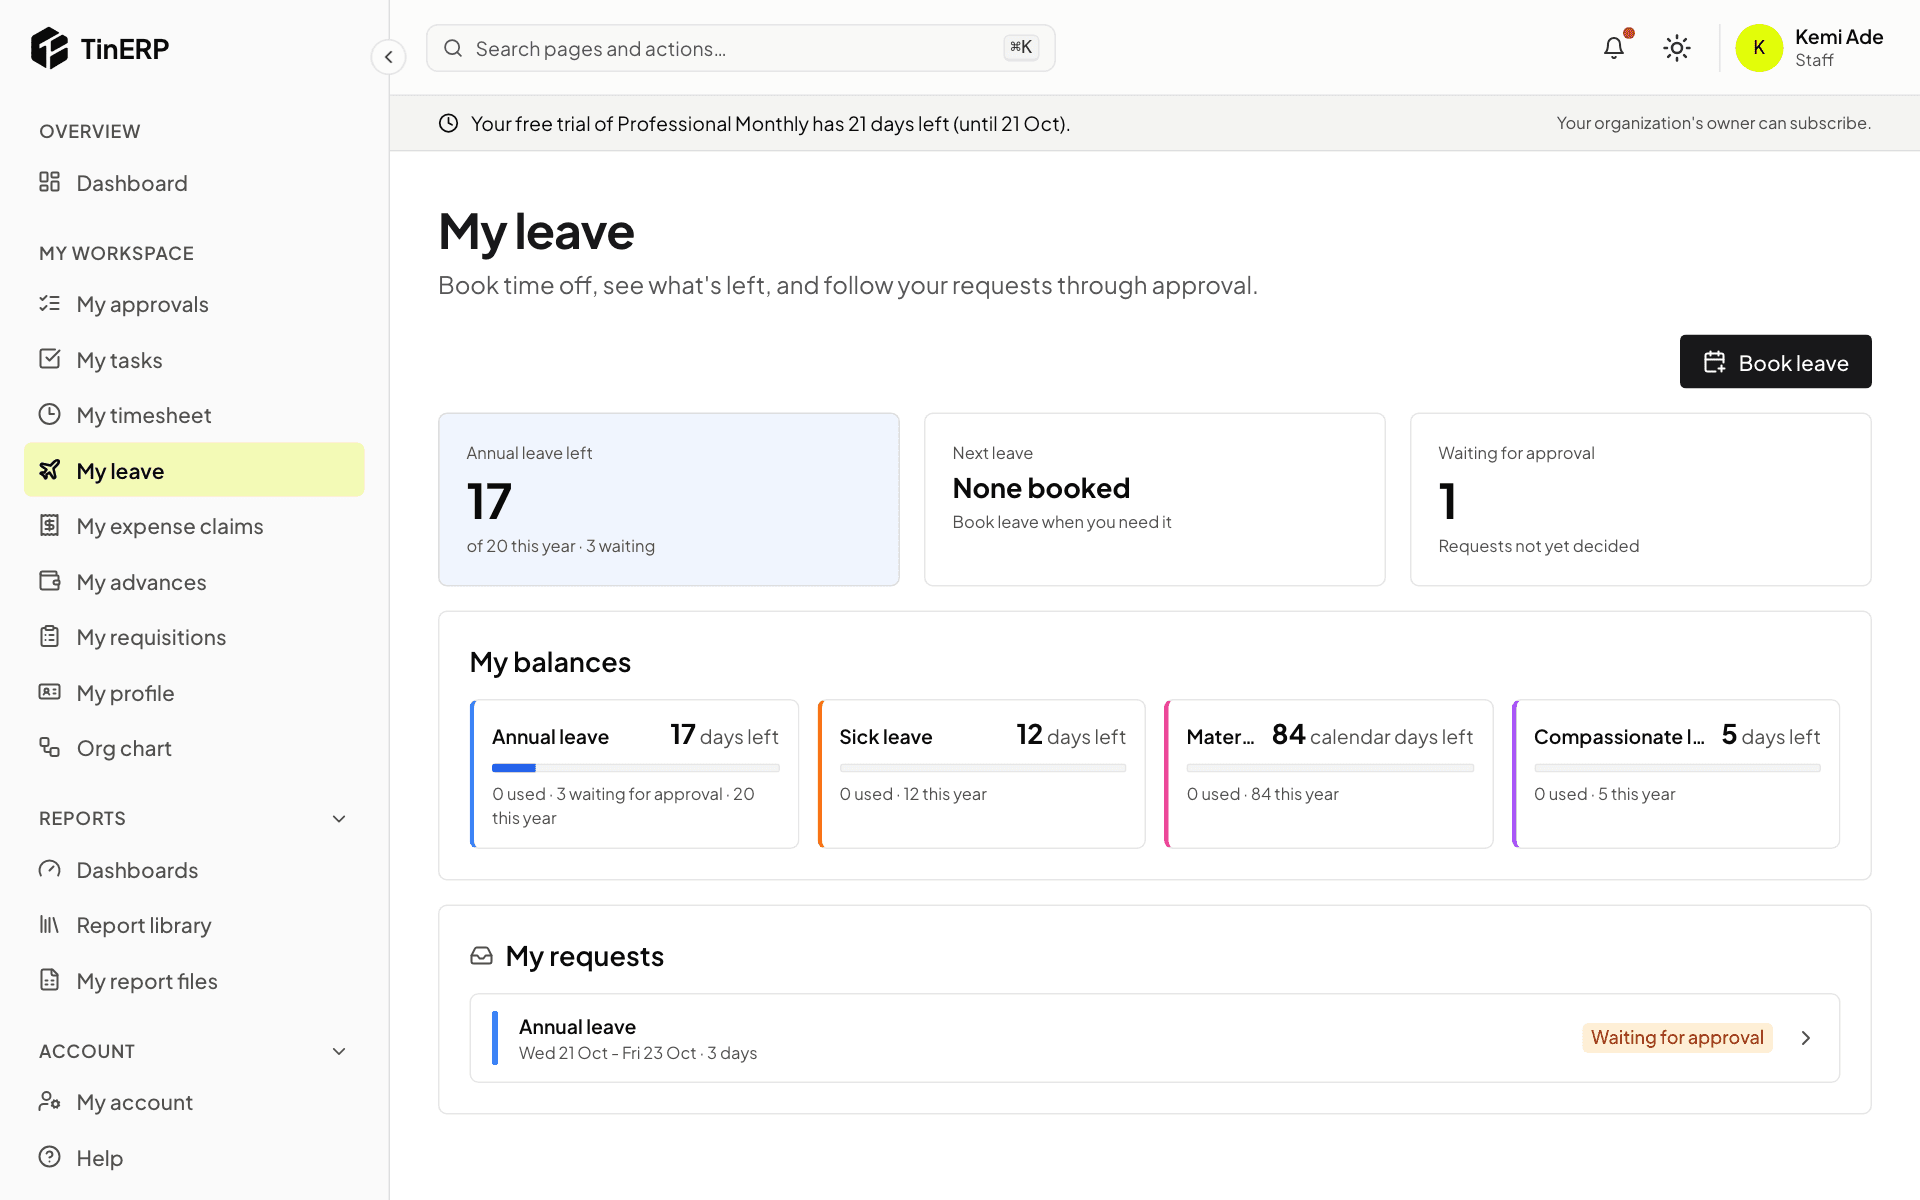Select the Next leave None booked card
The height and width of the screenshot is (1200, 1920).
pos(1155,499)
